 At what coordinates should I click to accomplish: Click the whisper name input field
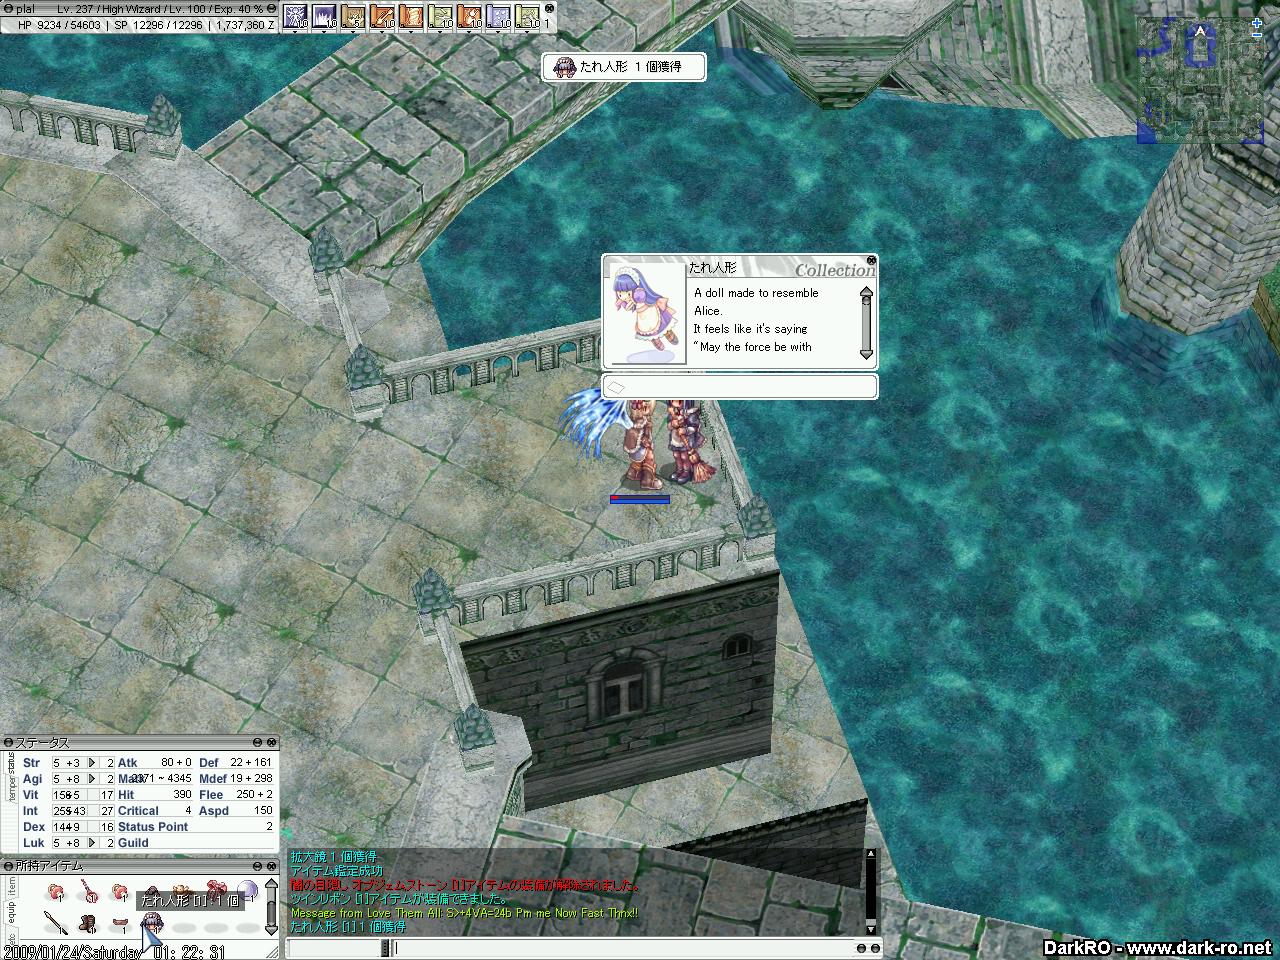click(335, 948)
